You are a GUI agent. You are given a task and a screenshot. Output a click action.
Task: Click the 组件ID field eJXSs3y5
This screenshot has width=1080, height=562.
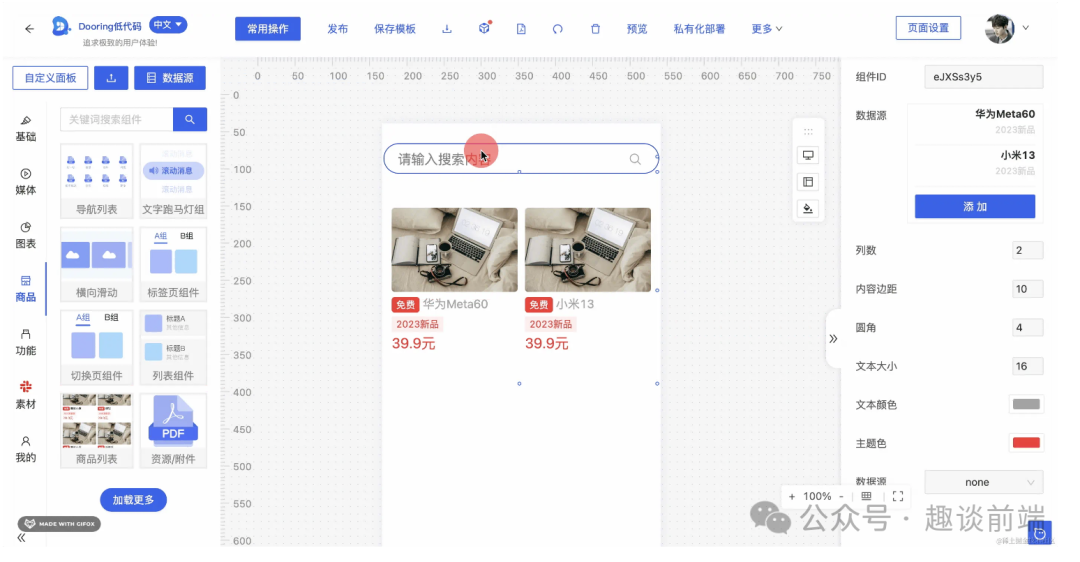[x=983, y=76]
